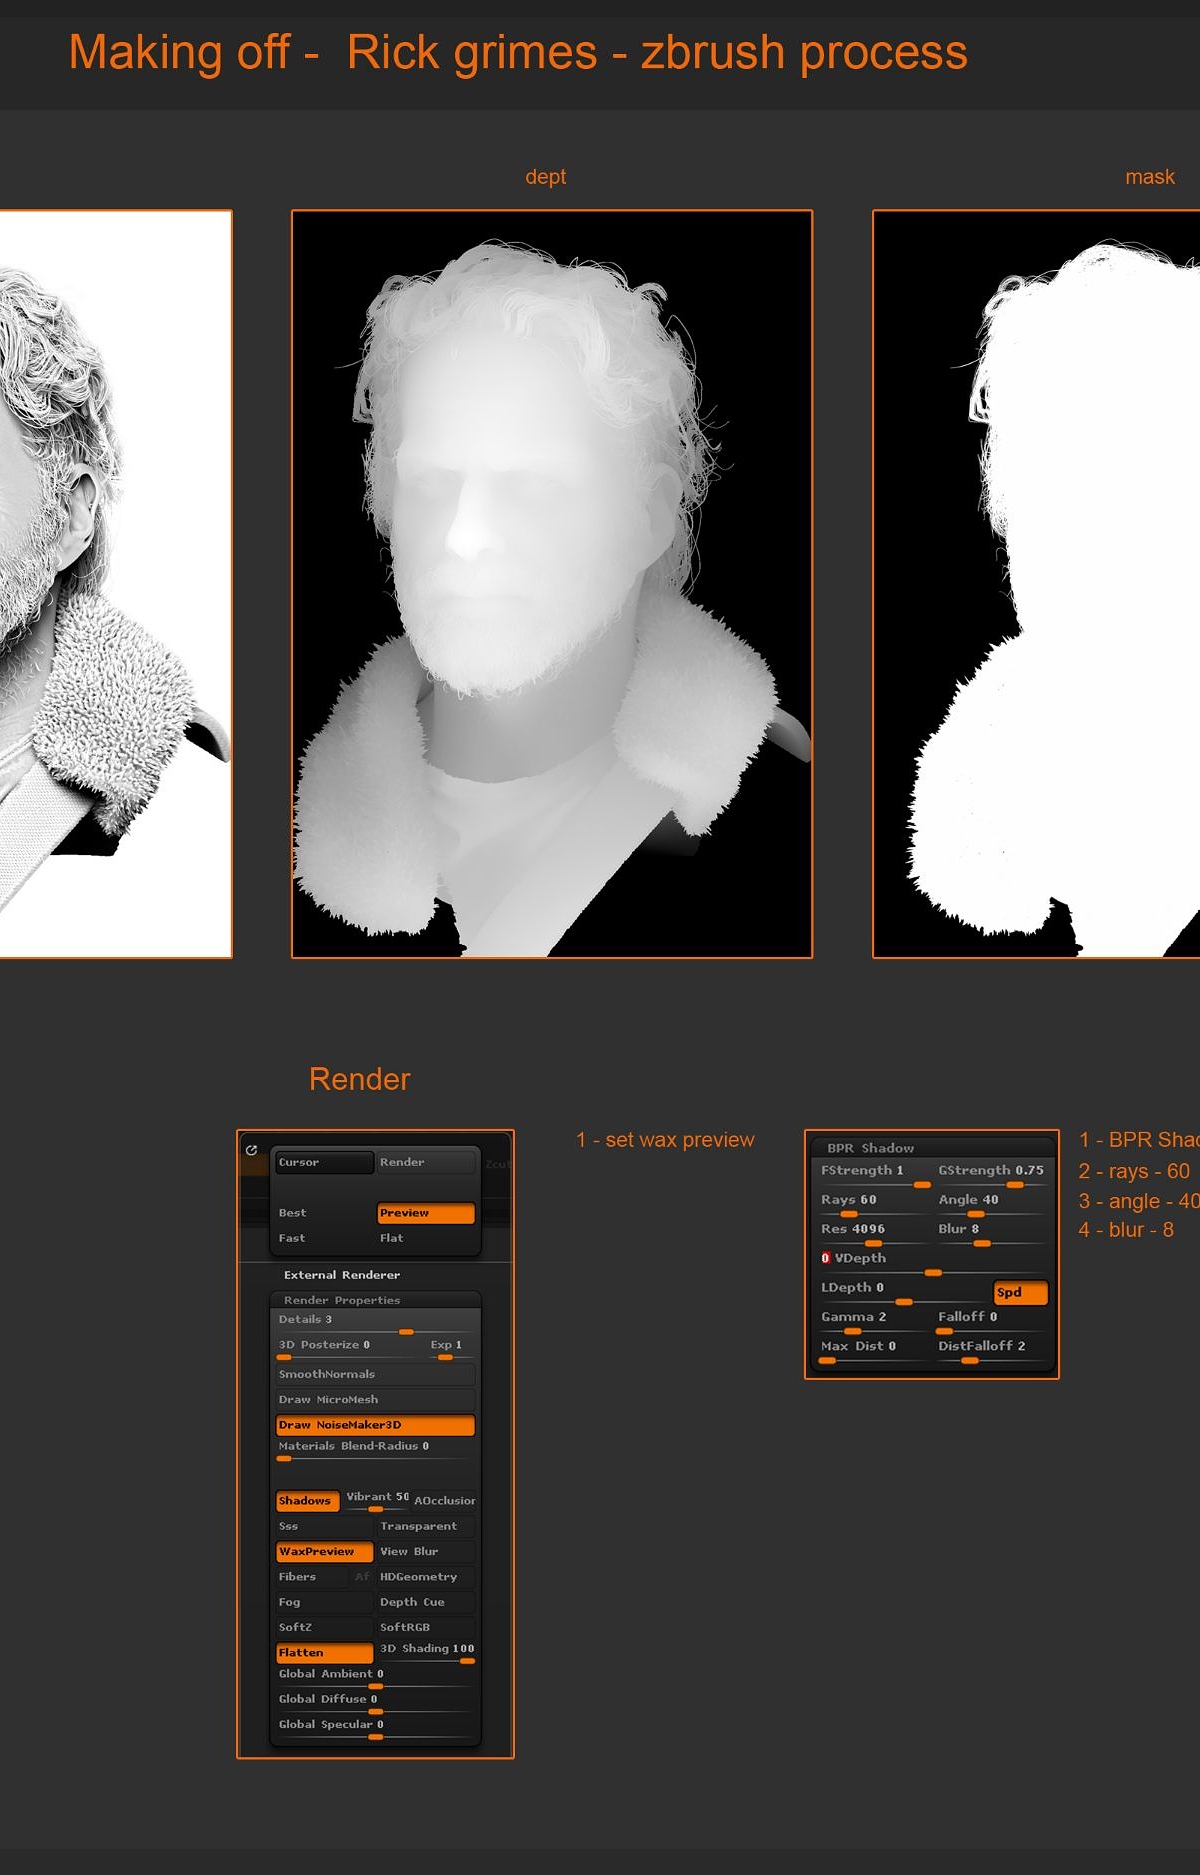Adjust the Global Specular slider
1200x1875 pixels.
coord(375,1729)
